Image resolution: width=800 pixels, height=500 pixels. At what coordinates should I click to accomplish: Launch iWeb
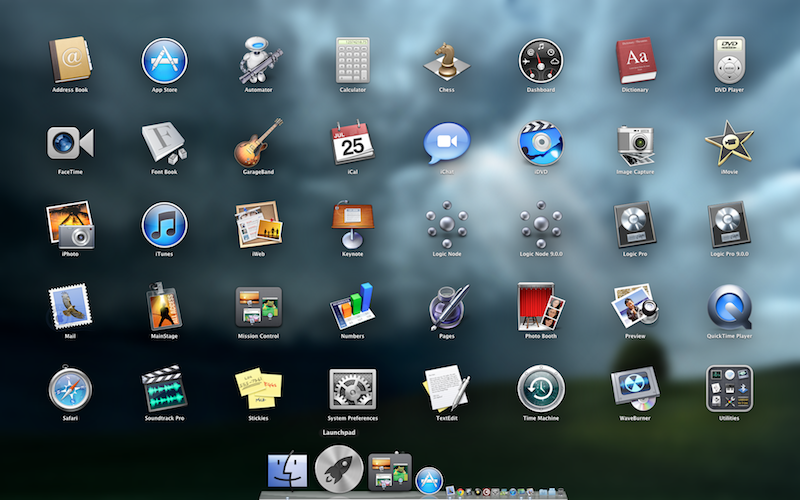pyautogui.click(x=259, y=224)
